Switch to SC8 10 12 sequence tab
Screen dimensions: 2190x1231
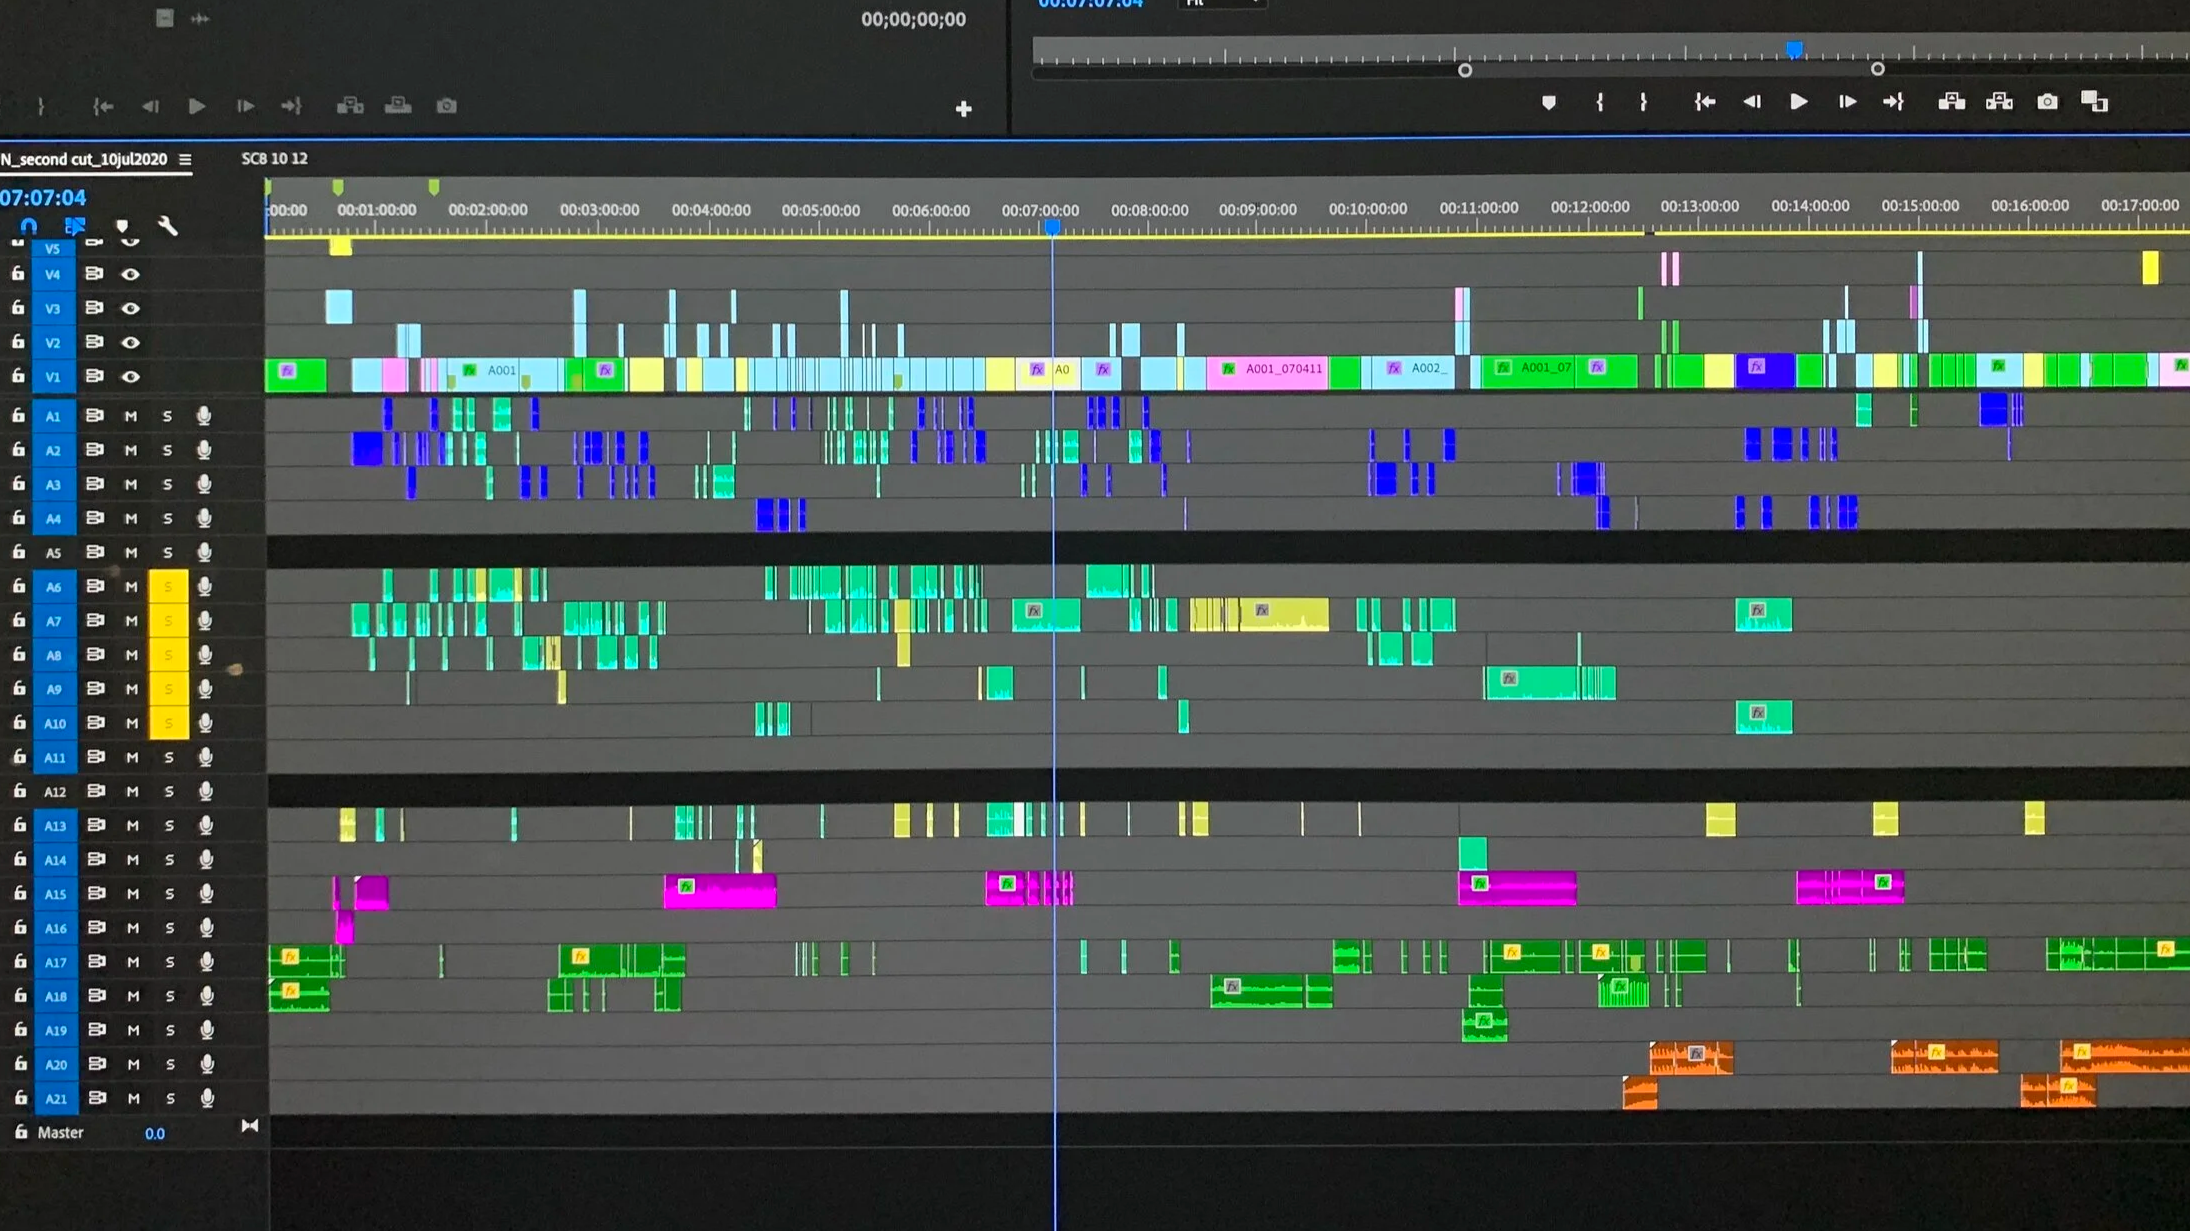click(x=274, y=159)
